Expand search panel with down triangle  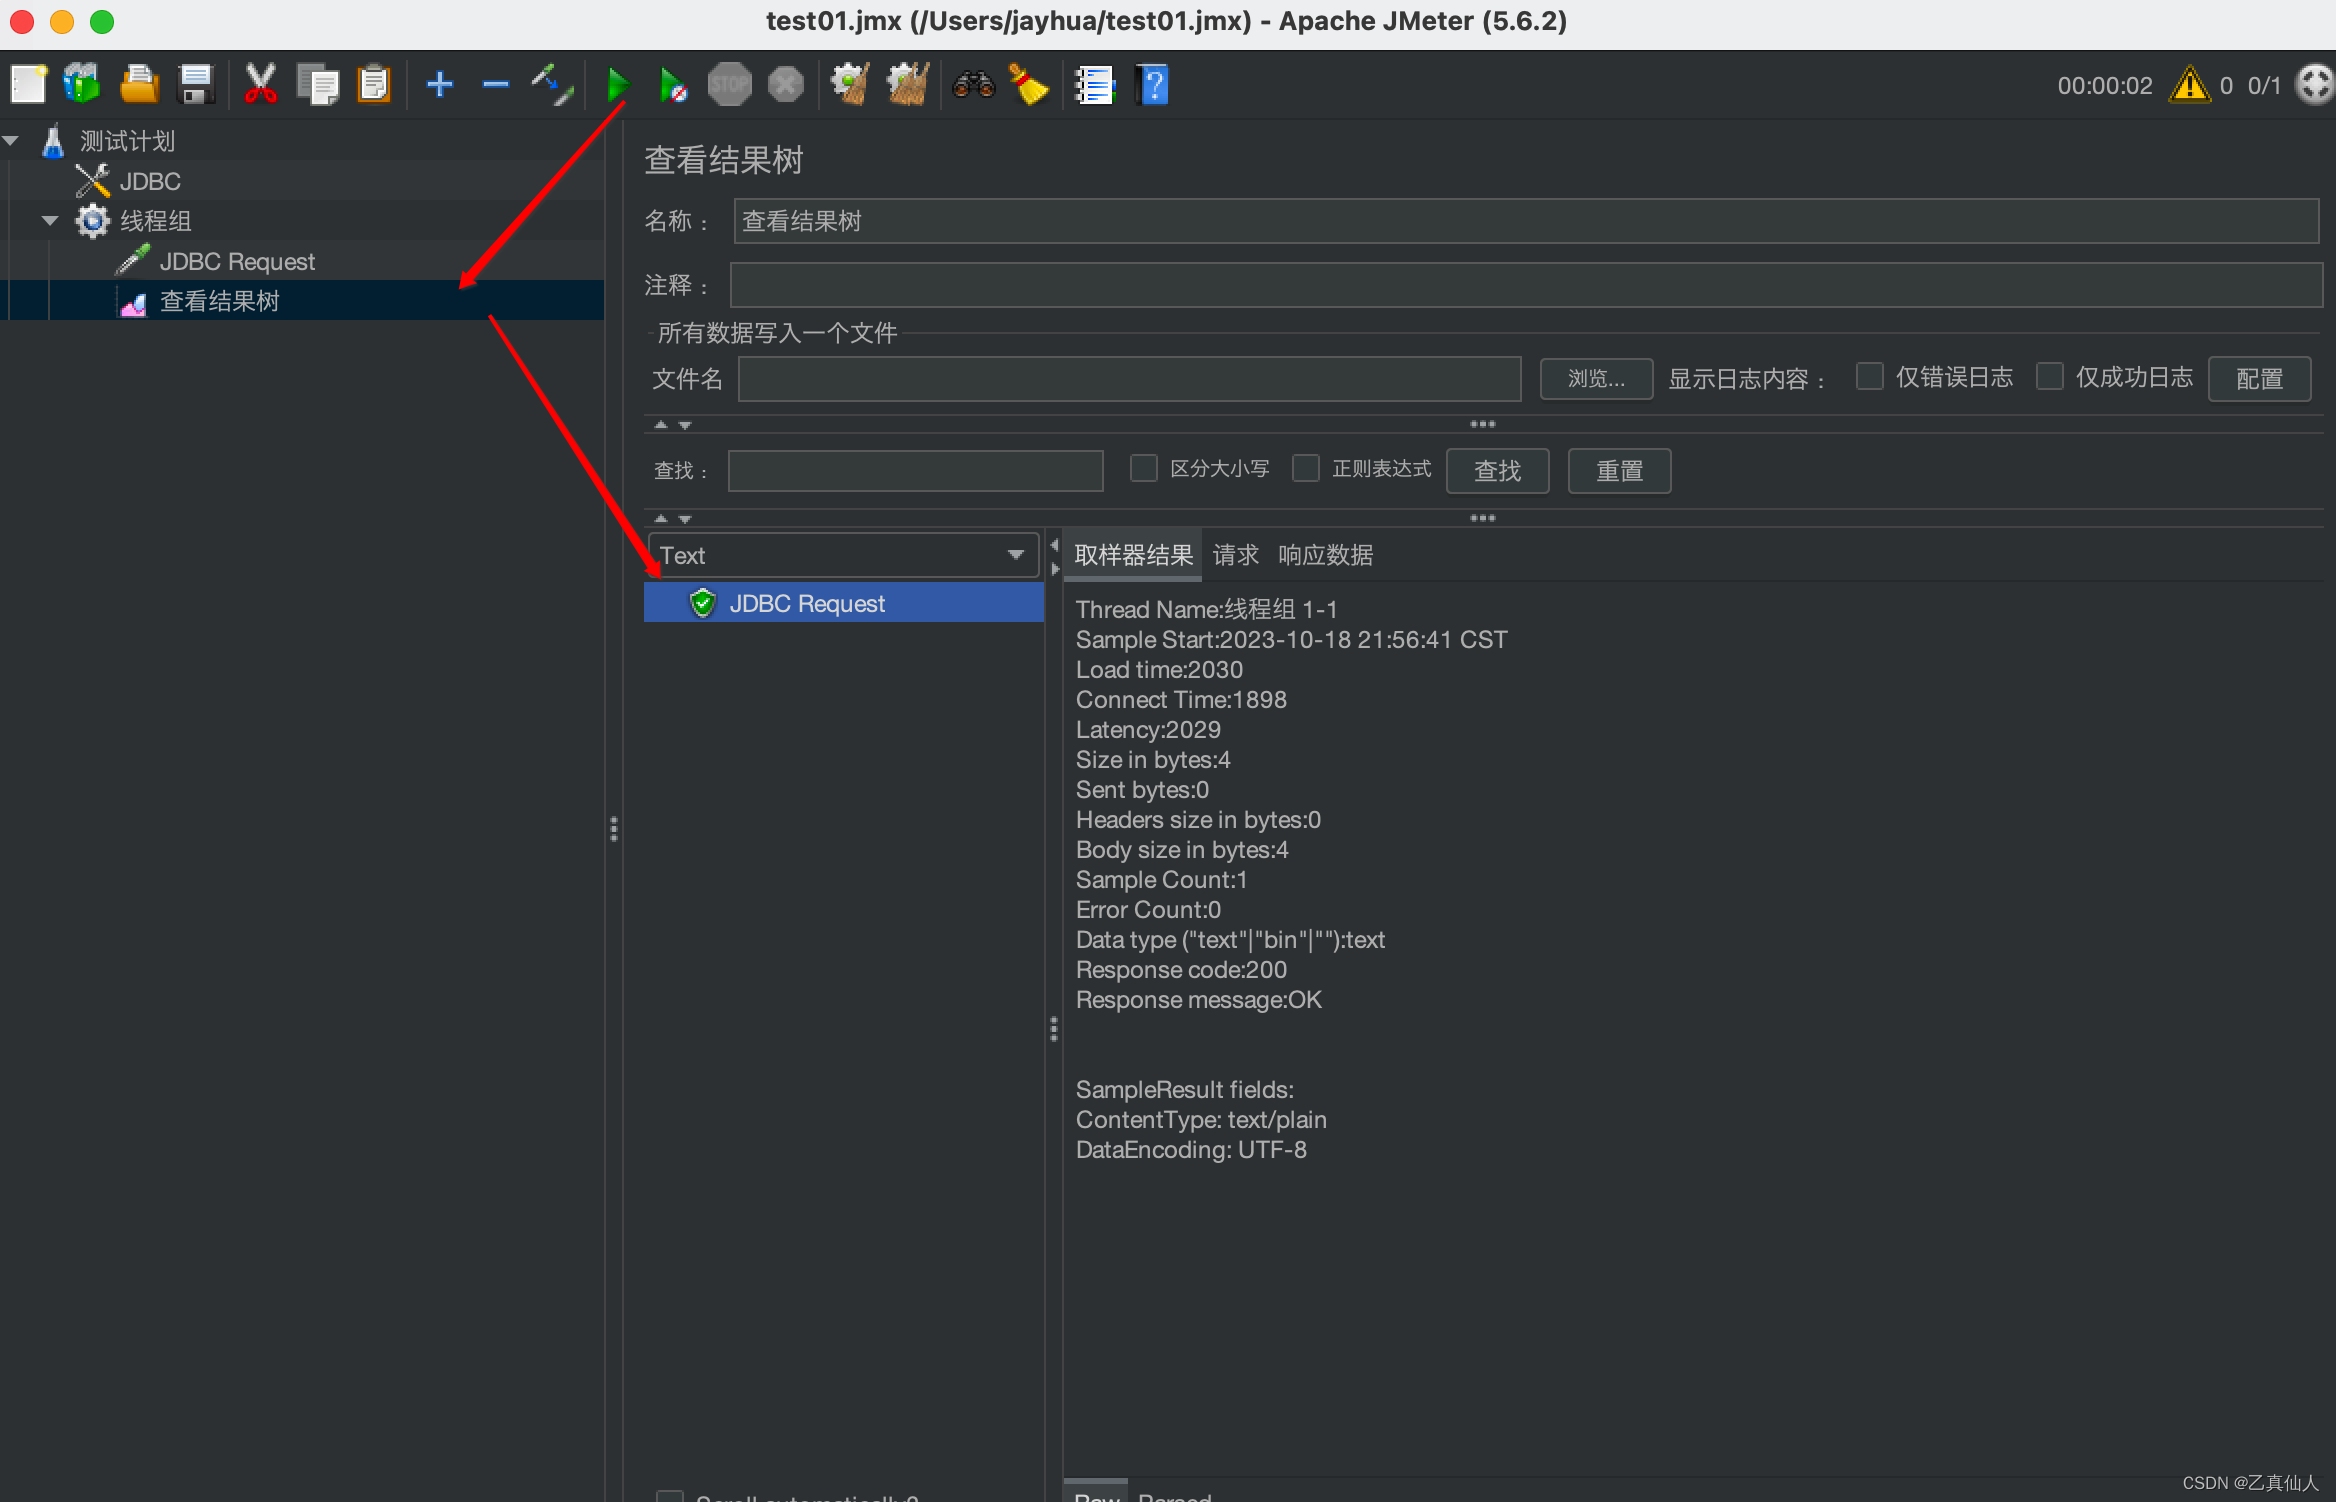pos(685,519)
